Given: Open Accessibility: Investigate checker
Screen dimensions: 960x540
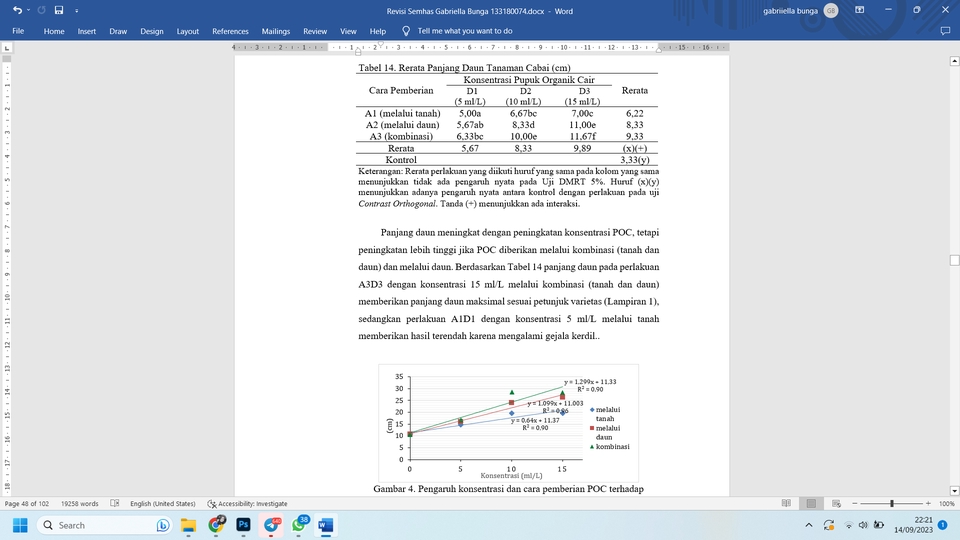Looking at the screenshot, I should click(247, 504).
